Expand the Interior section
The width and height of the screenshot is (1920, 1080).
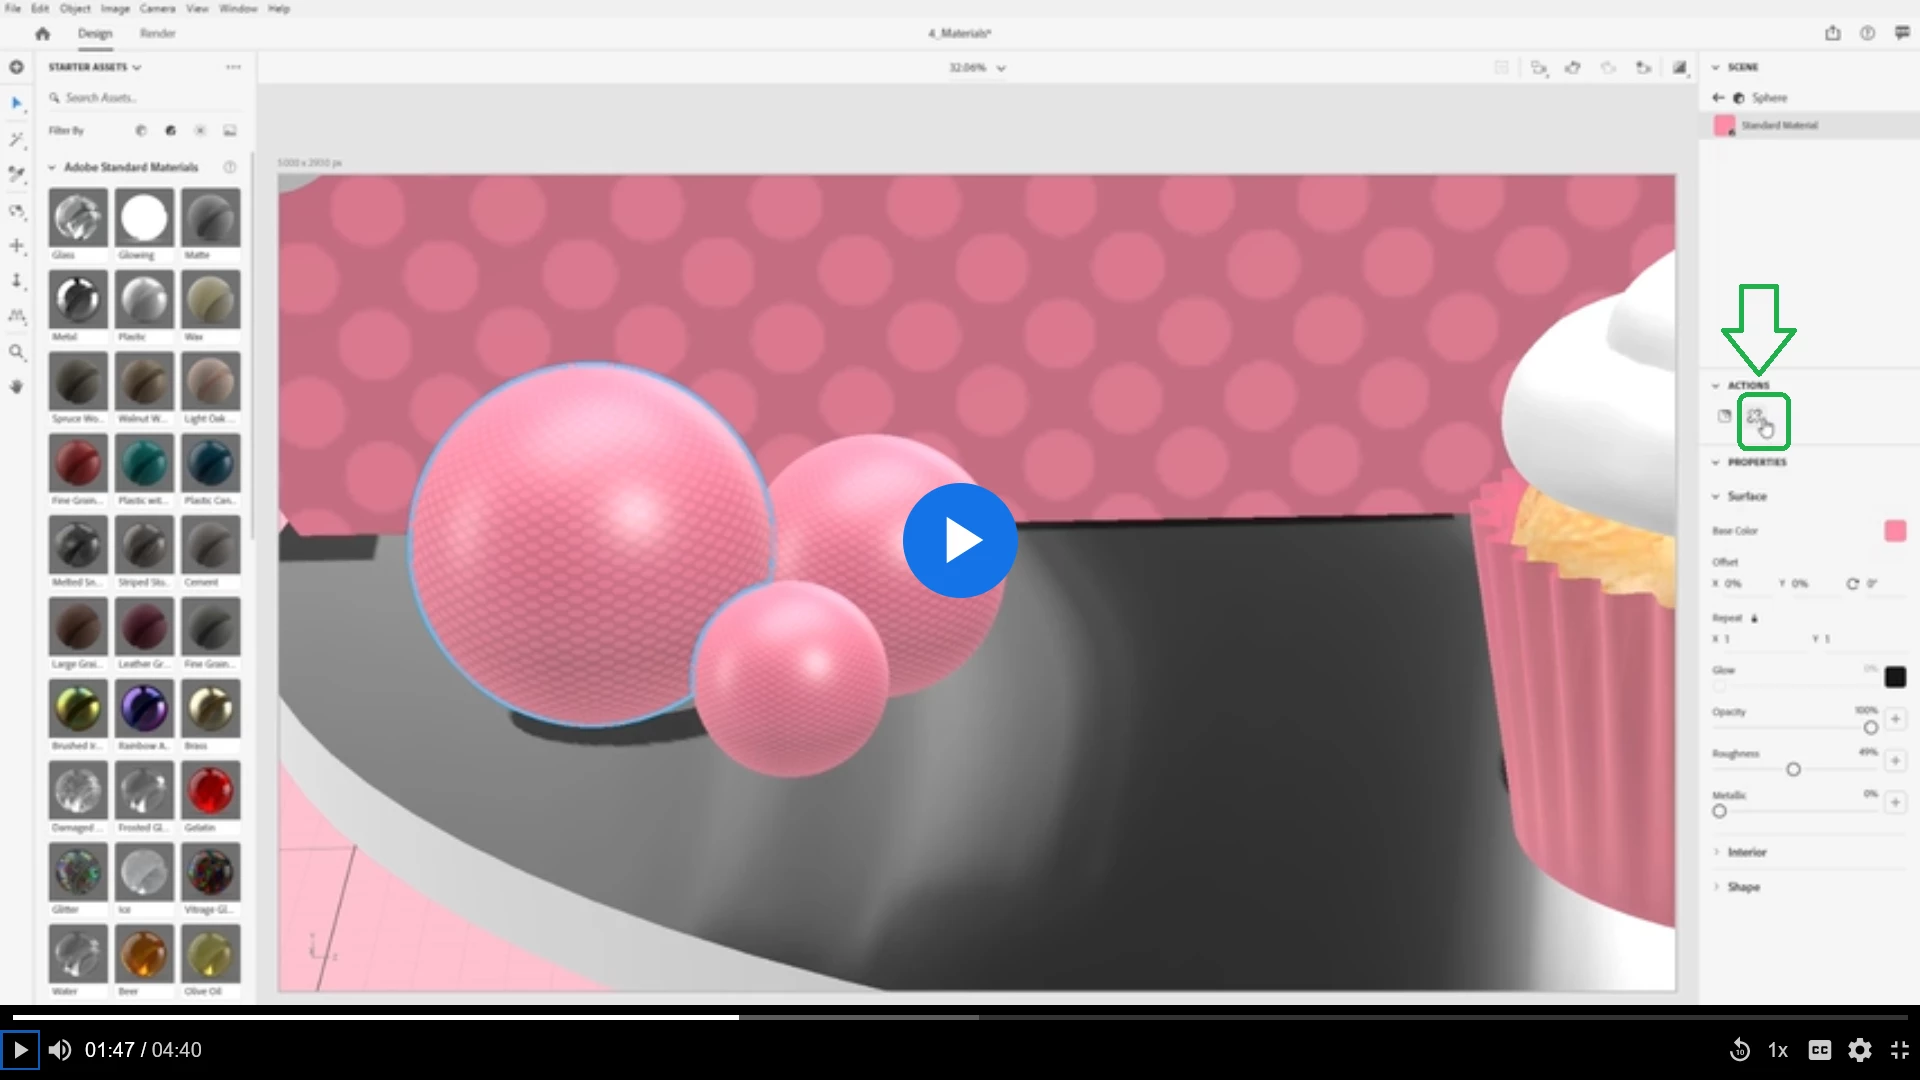(1746, 852)
